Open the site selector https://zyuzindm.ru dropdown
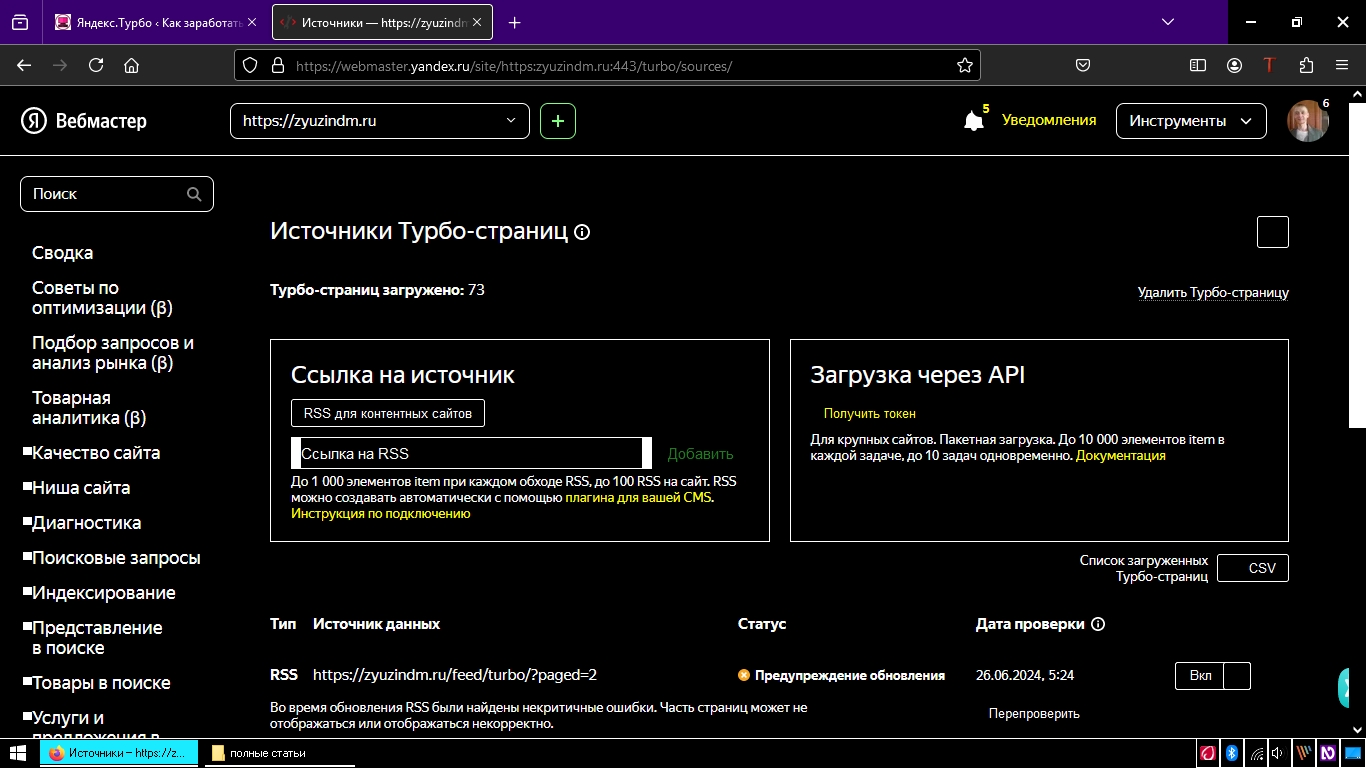 click(x=380, y=121)
